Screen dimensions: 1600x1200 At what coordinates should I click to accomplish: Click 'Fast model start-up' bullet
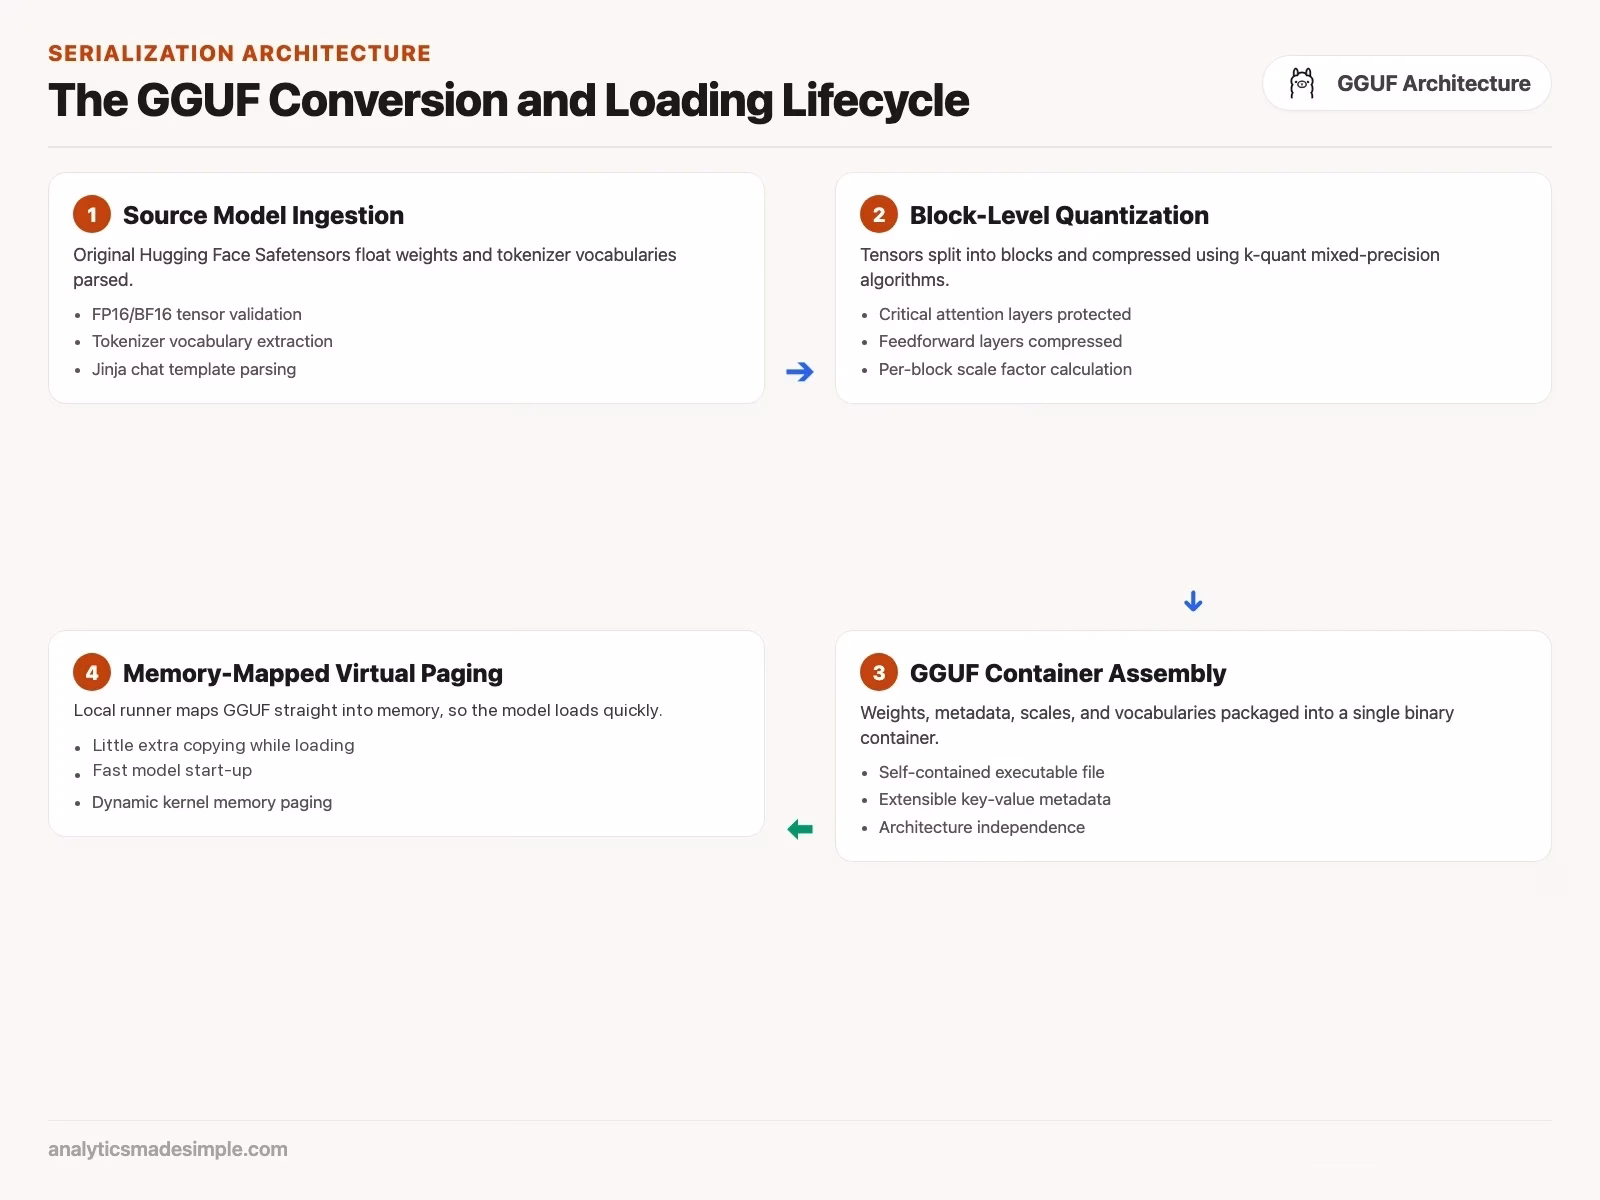tap(172, 770)
